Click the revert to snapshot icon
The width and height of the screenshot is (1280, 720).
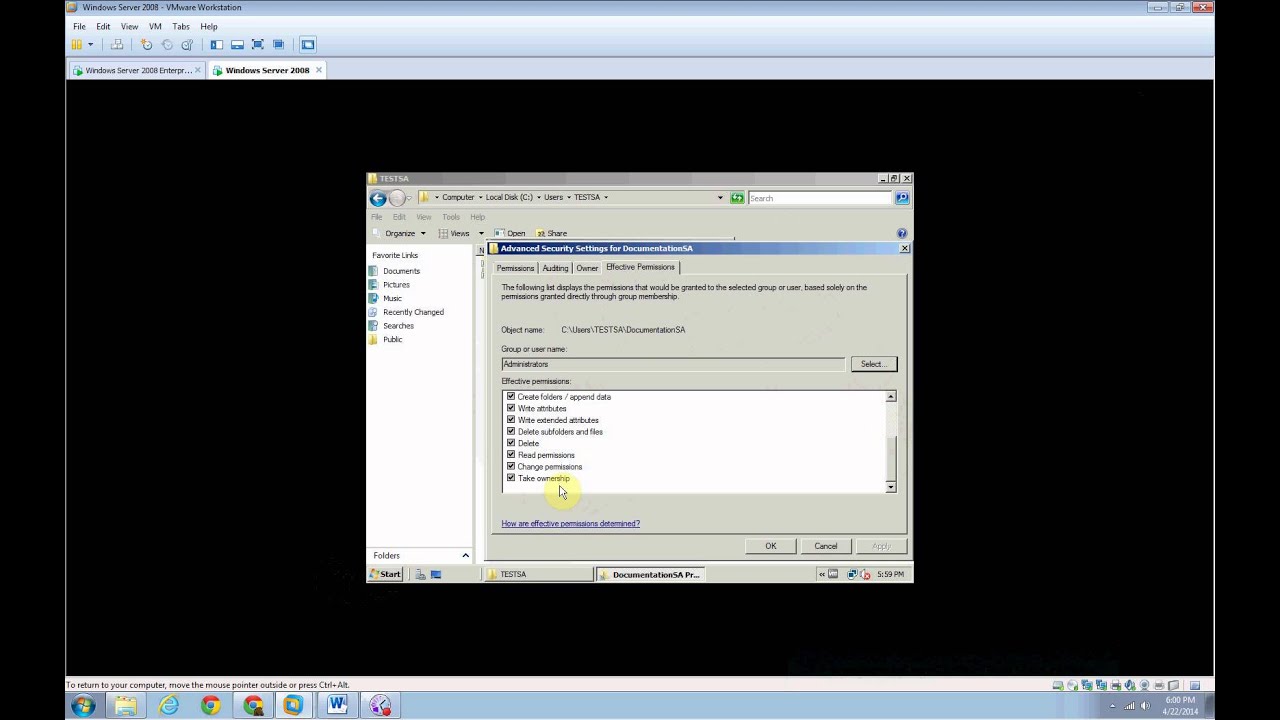point(167,44)
